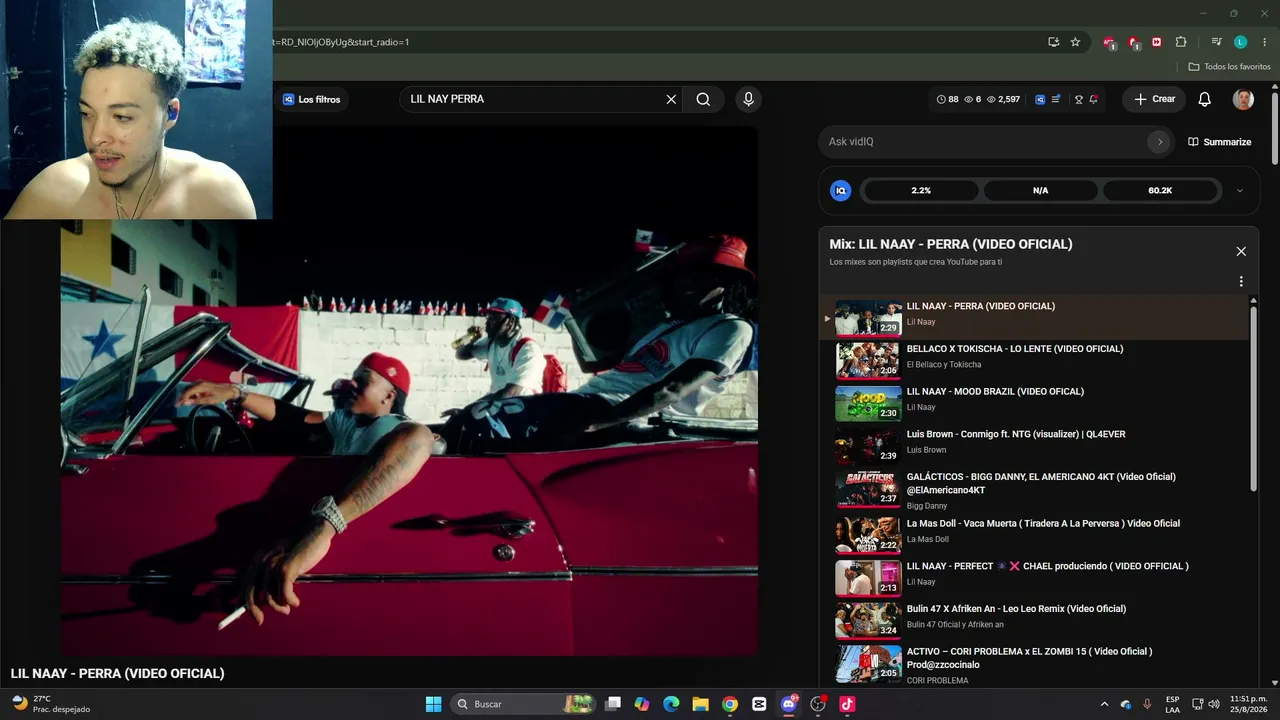Close the Mix playlist panel
The width and height of the screenshot is (1280, 720).
pos(1241,252)
